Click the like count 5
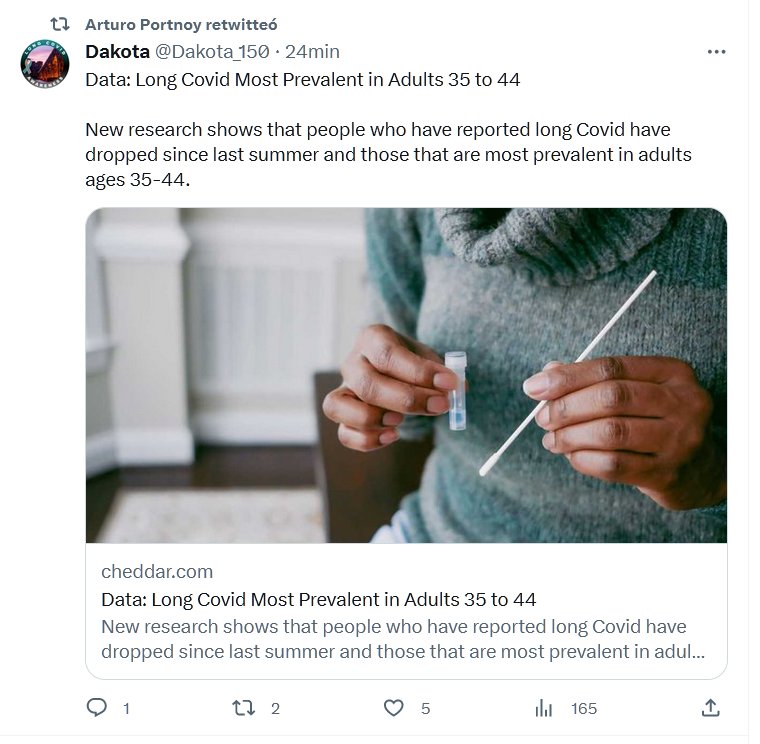This screenshot has width=760, height=744. [425, 708]
